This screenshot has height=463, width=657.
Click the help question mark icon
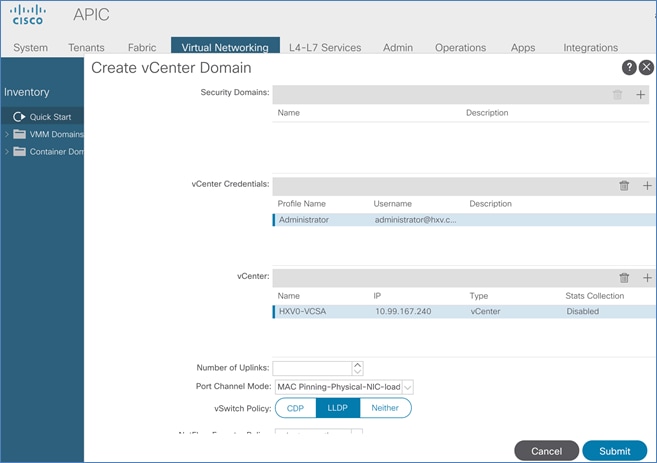629,68
